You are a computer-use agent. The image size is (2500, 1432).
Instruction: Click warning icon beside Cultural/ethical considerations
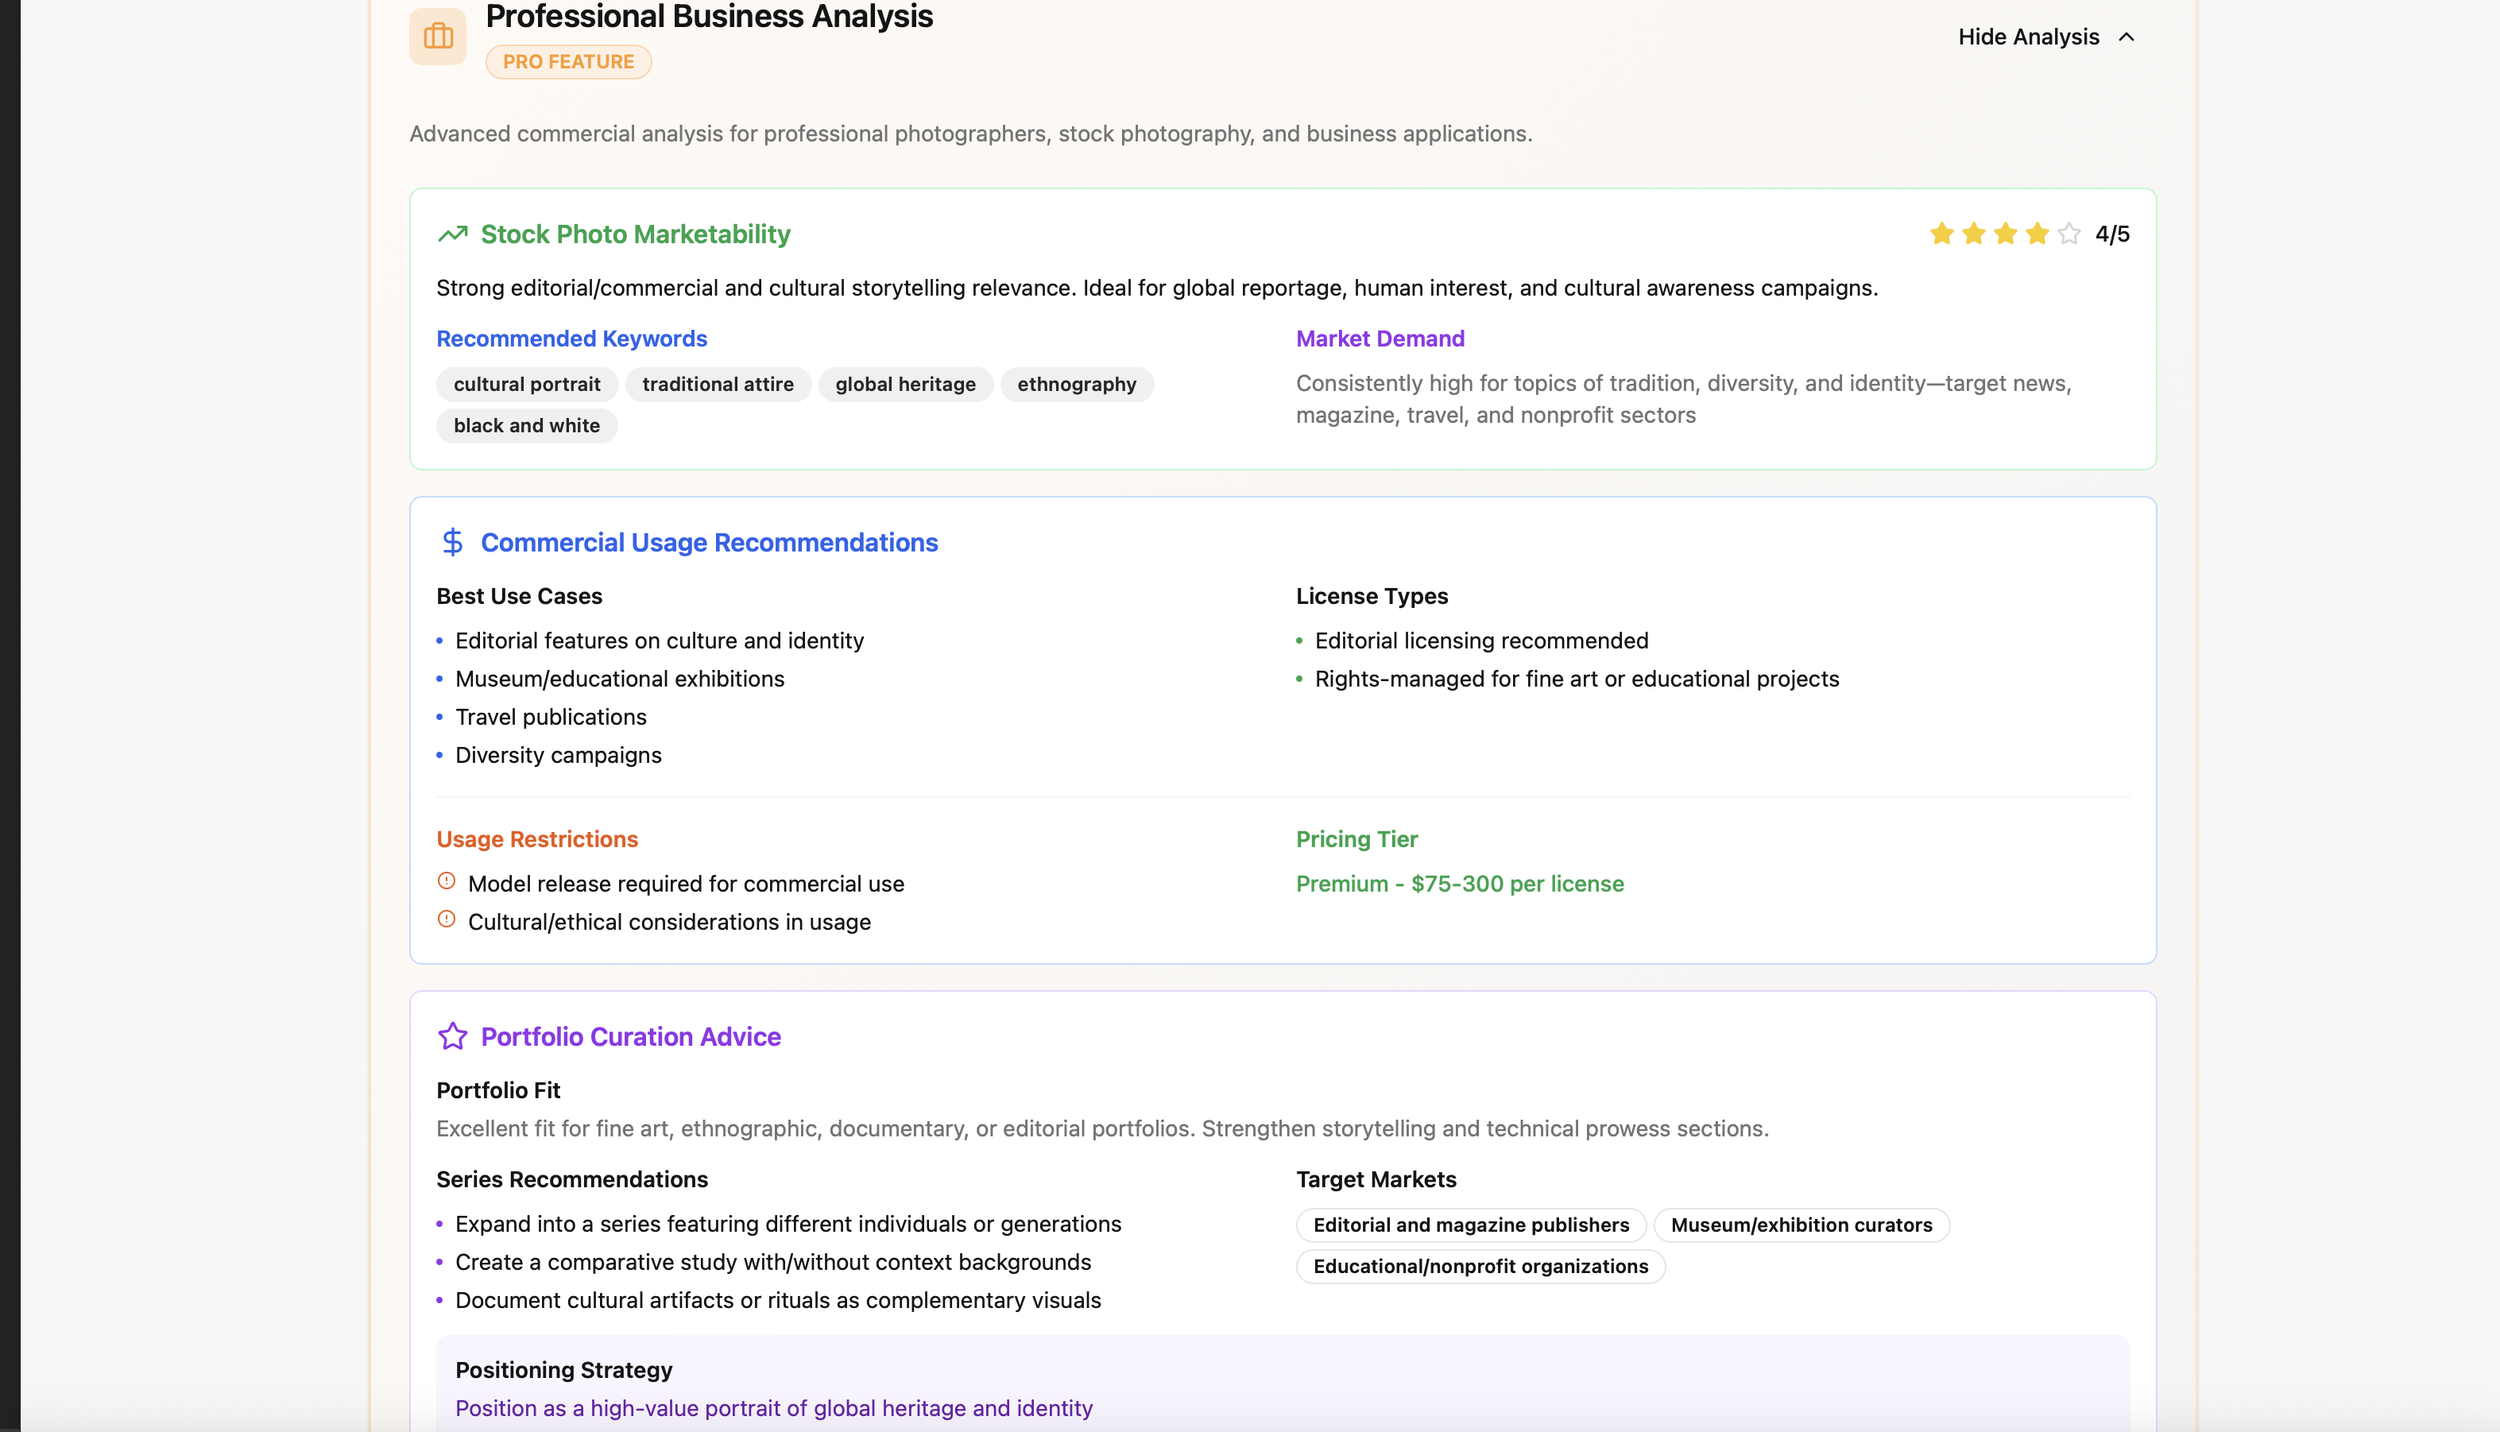tap(446, 919)
